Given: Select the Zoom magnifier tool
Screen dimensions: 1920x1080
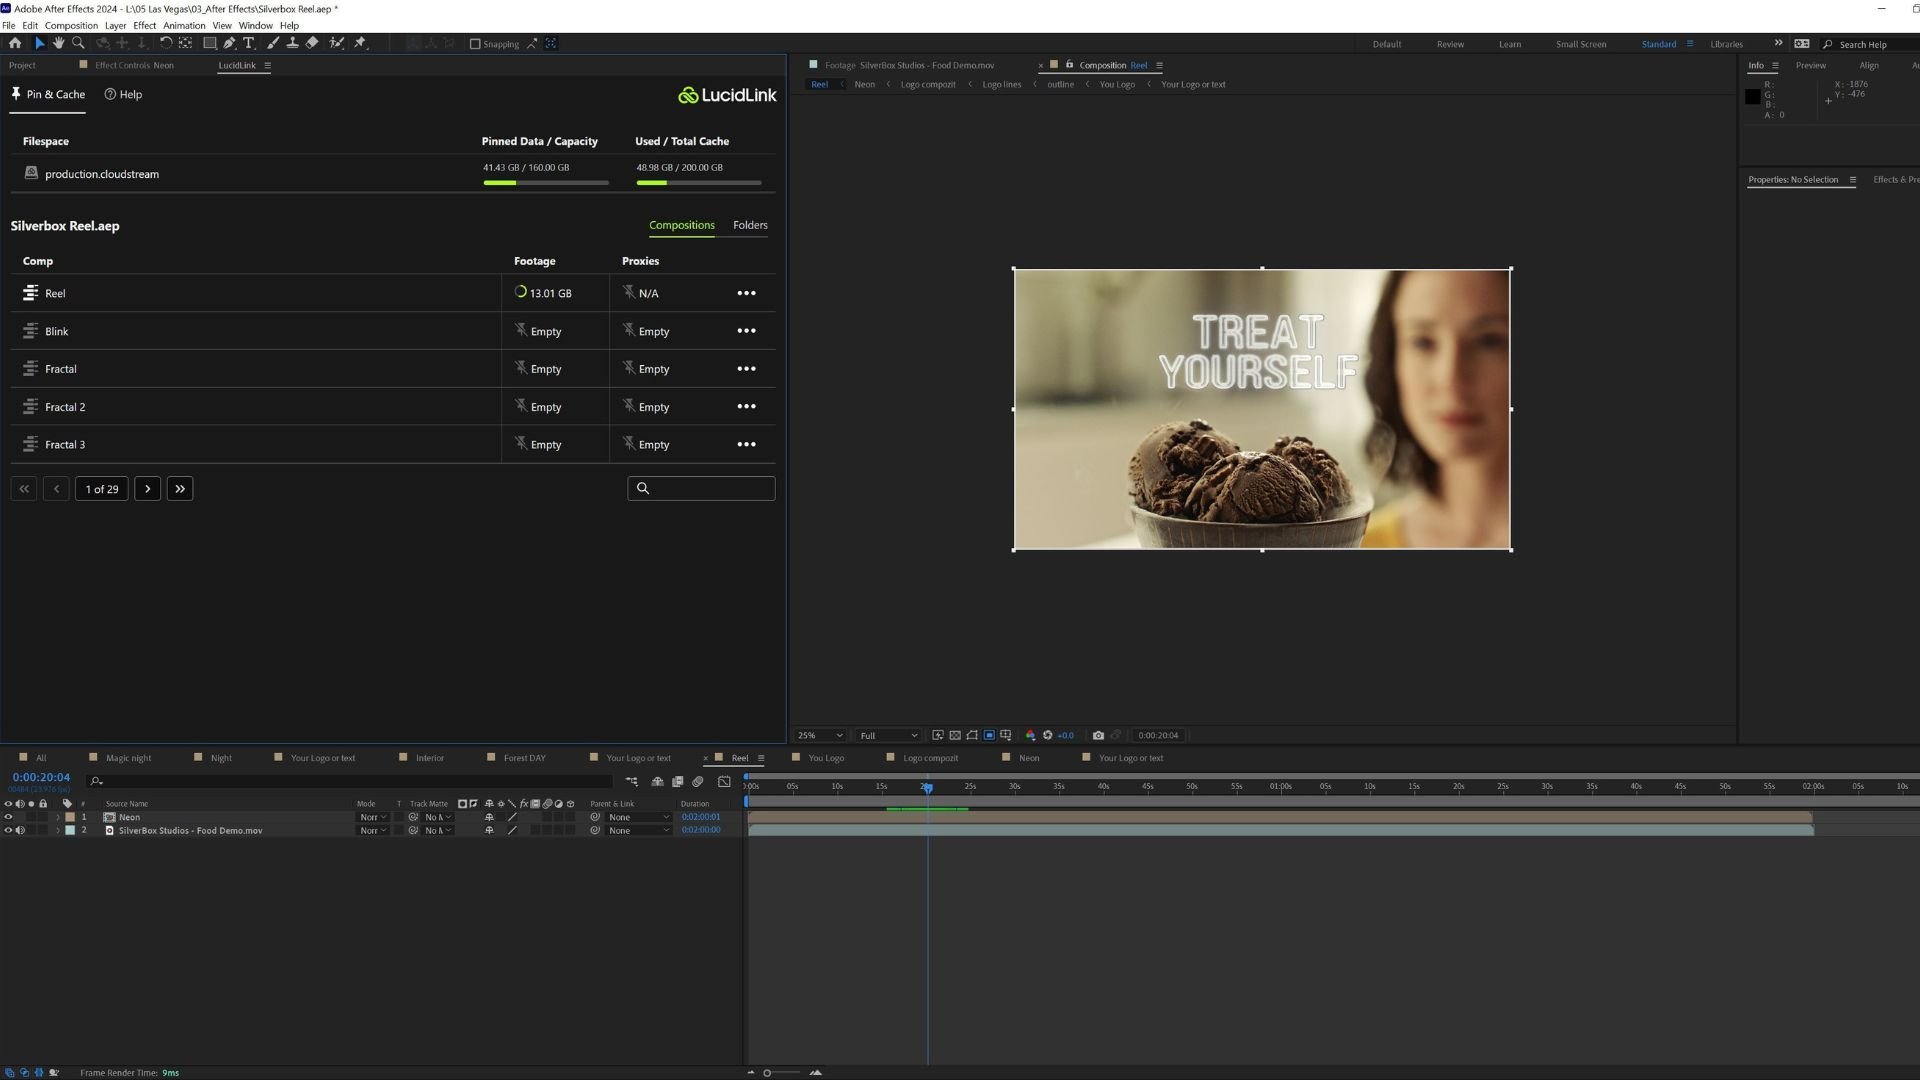Looking at the screenshot, I should click(78, 43).
